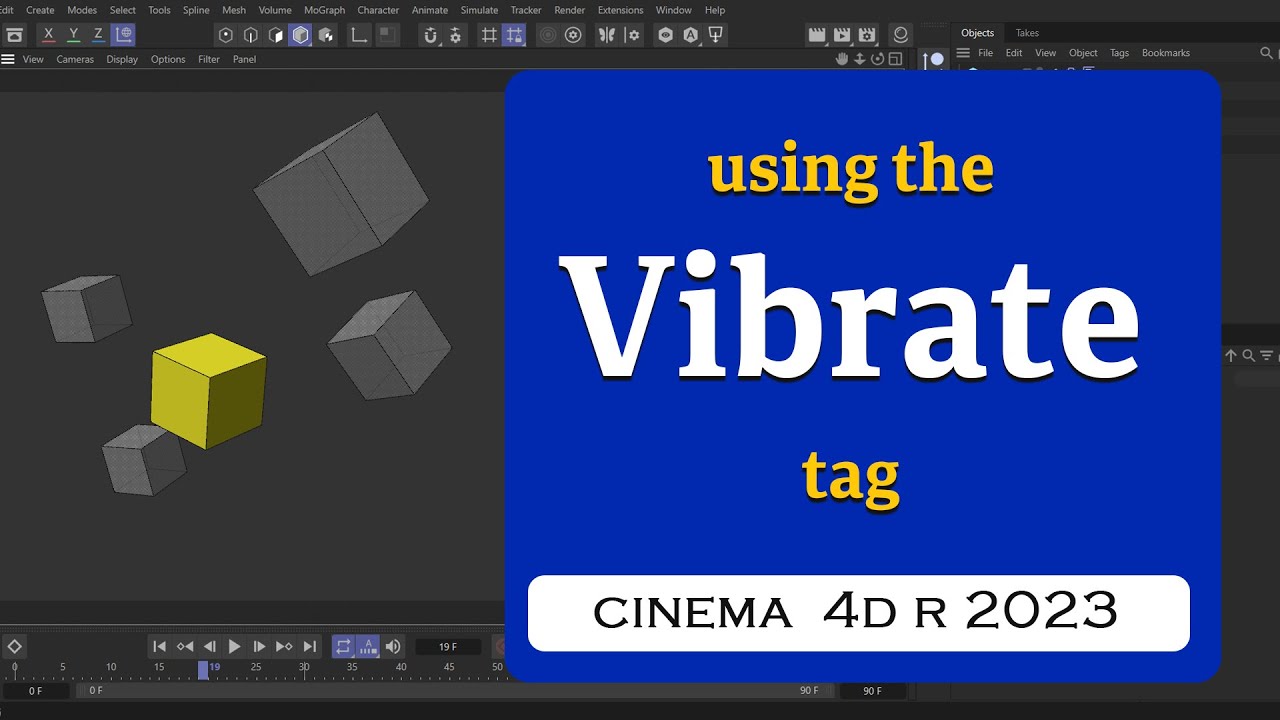Click the current frame 19 F field
This screenshot has height=720, width=1280.
pyautogui.click(x=448, y=647)
